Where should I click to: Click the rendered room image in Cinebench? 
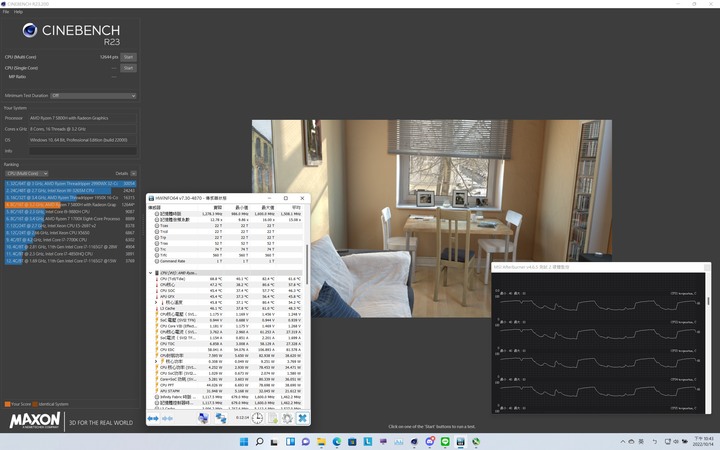[x=432, y=219]
